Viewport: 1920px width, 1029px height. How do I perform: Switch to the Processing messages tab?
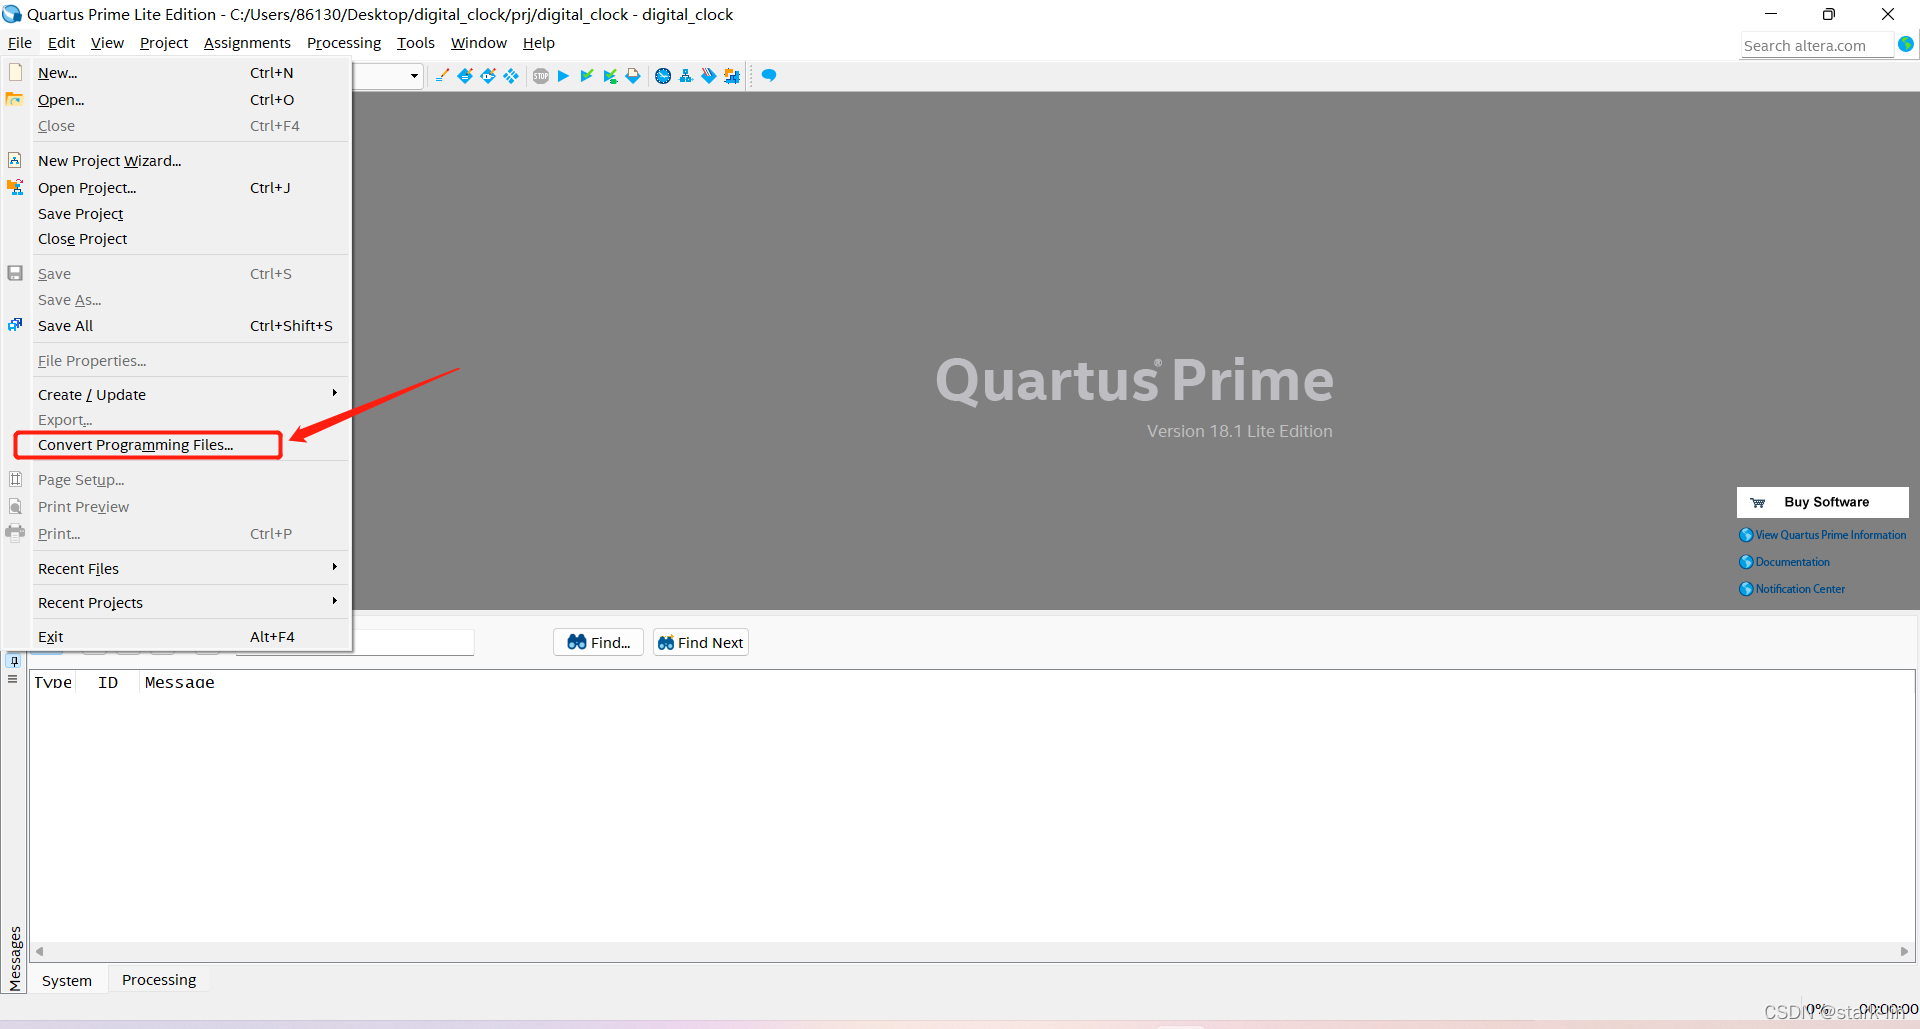click(x=159, y=980)
